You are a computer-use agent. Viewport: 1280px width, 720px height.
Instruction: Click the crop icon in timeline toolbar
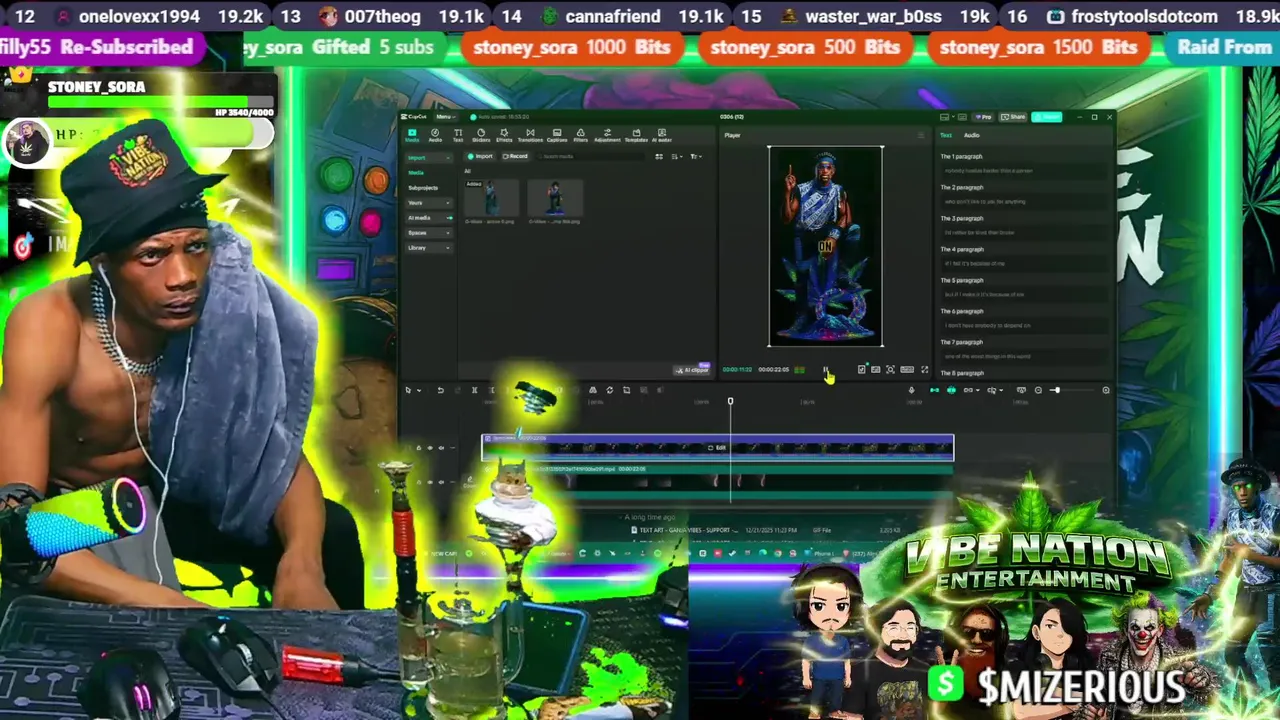[626, 390]
